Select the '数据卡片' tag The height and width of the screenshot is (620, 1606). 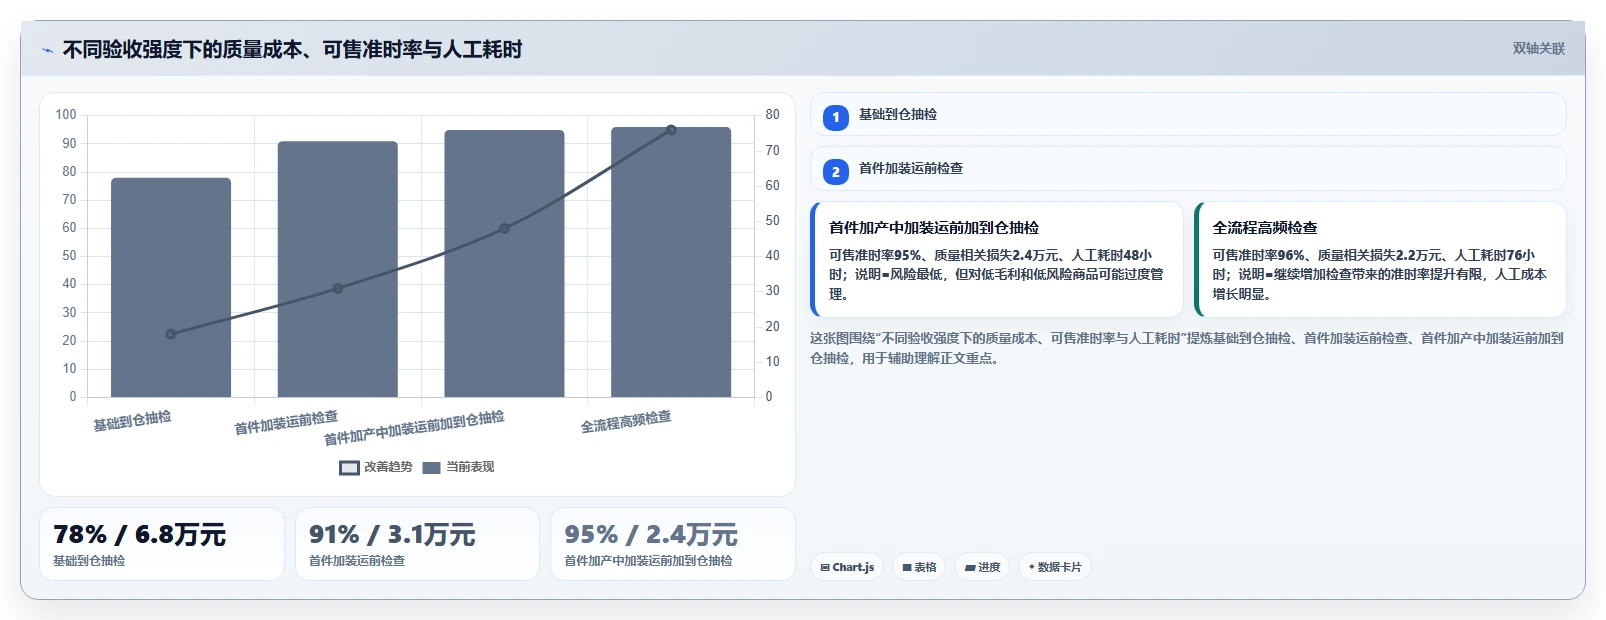1055,567
